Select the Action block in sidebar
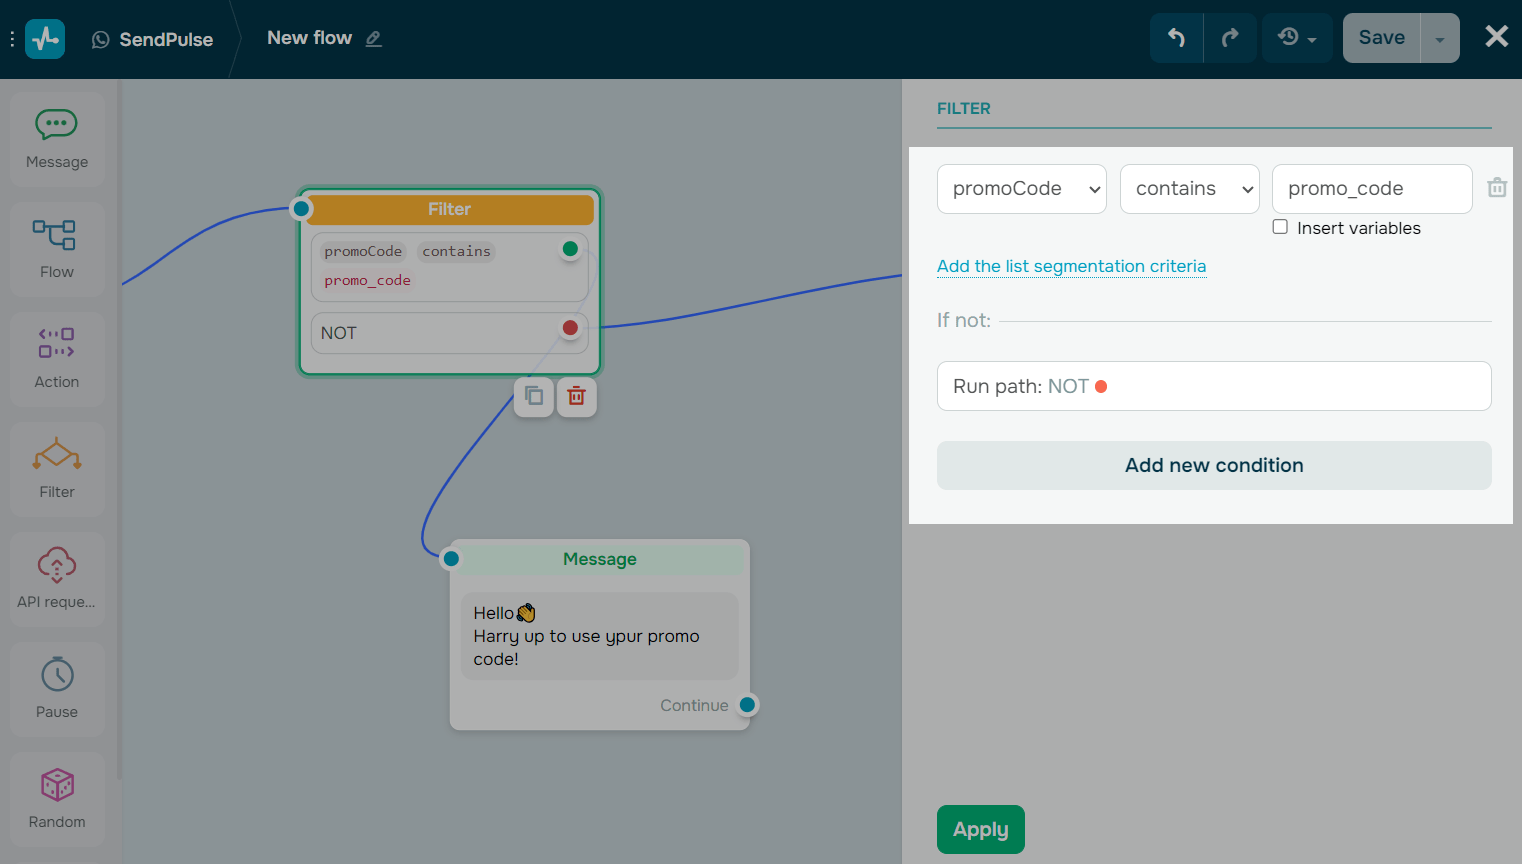 pyautogui.click(x=57, y=358)
